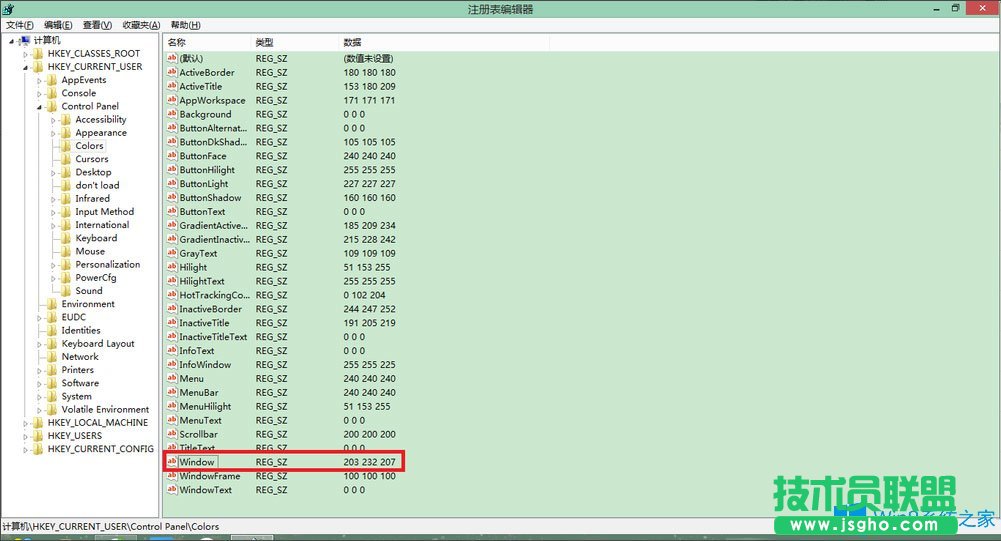Click the Console folder icon
Viewport: 1001px width, 541px height.
pos(52,93)
